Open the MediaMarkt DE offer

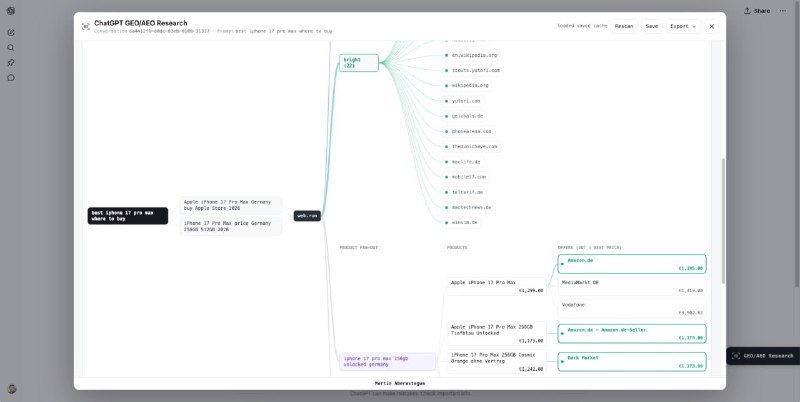(x=632, y=286)
